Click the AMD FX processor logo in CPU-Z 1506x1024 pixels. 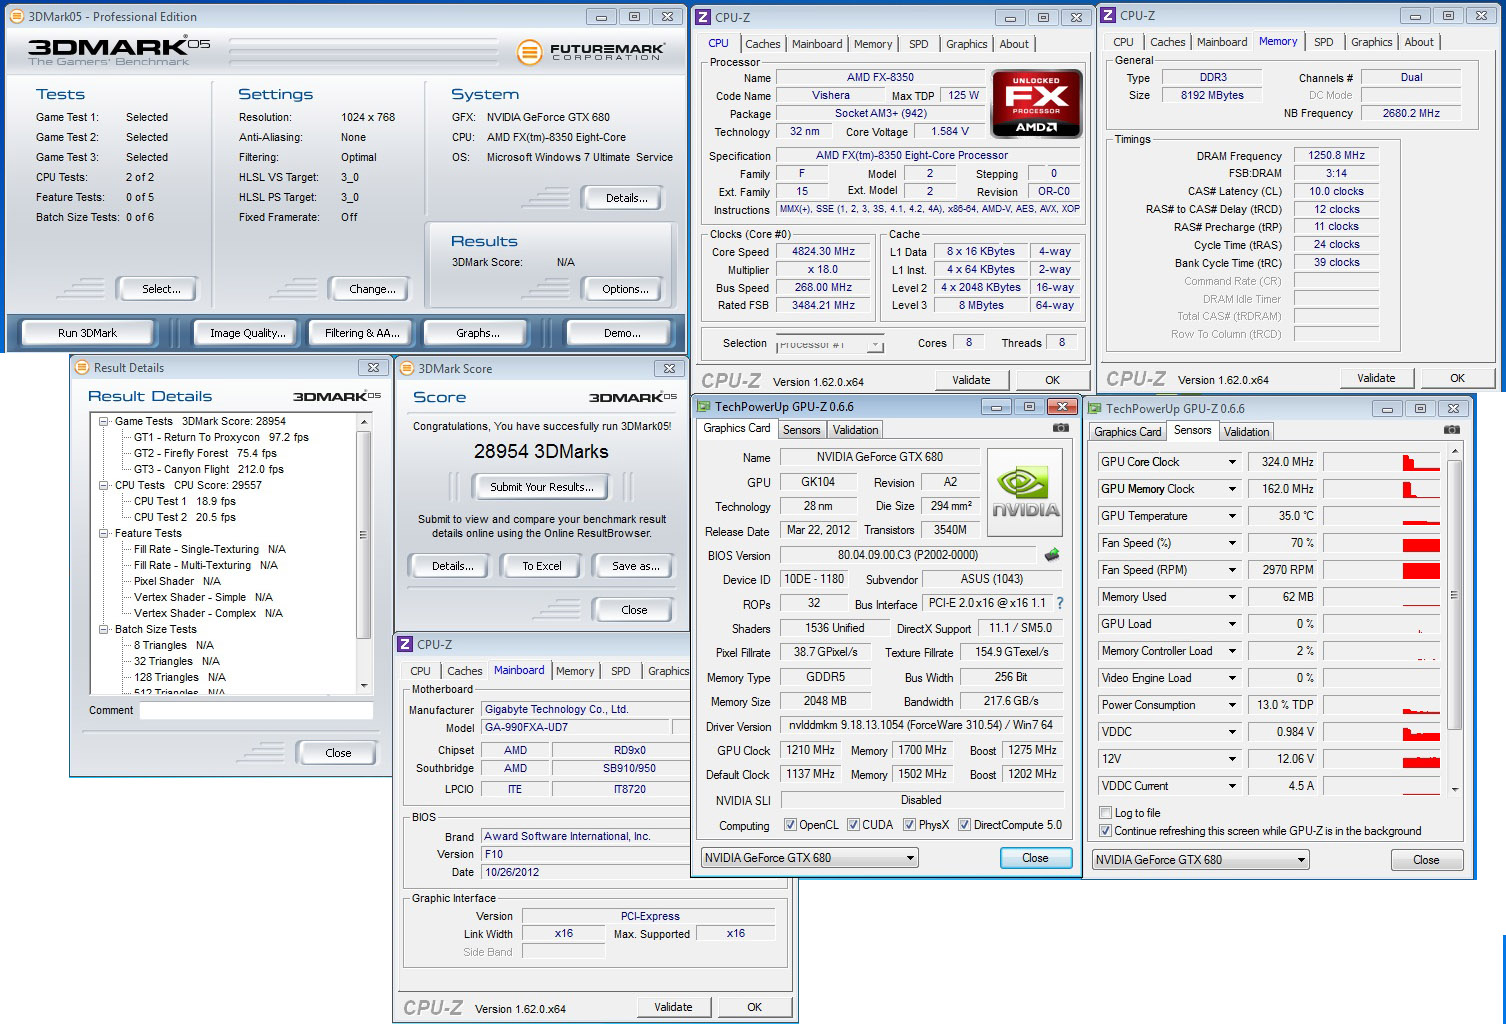pyautogui.click(x=1036, y=103)
